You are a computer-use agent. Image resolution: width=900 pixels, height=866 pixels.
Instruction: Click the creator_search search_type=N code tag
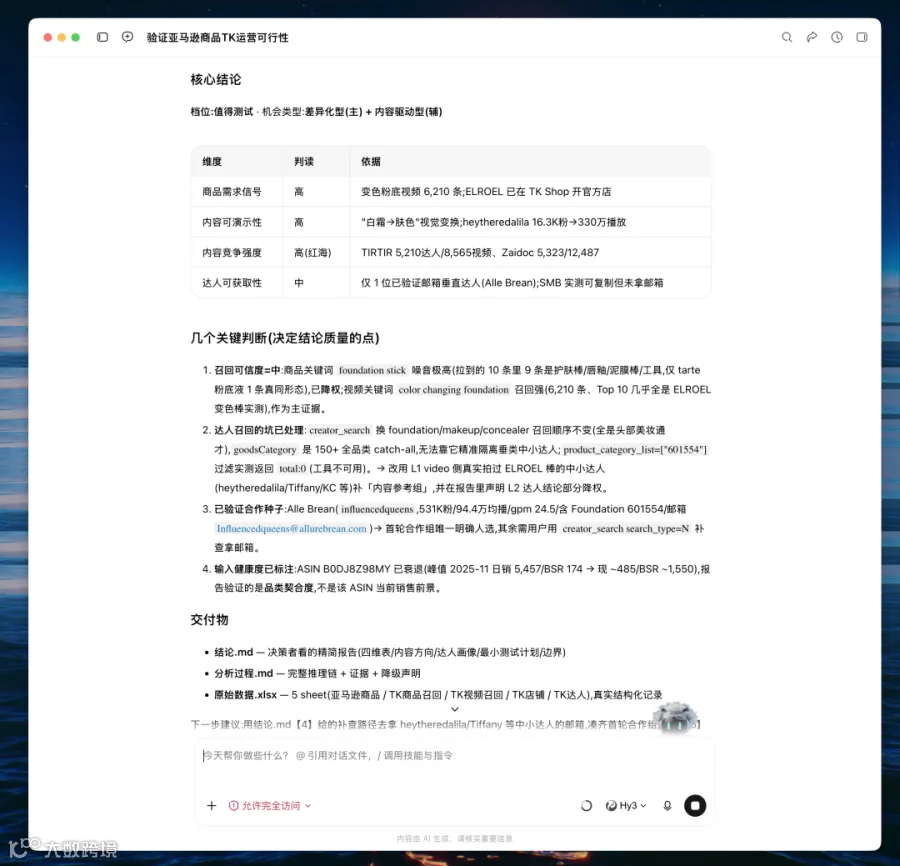[626, 529]
